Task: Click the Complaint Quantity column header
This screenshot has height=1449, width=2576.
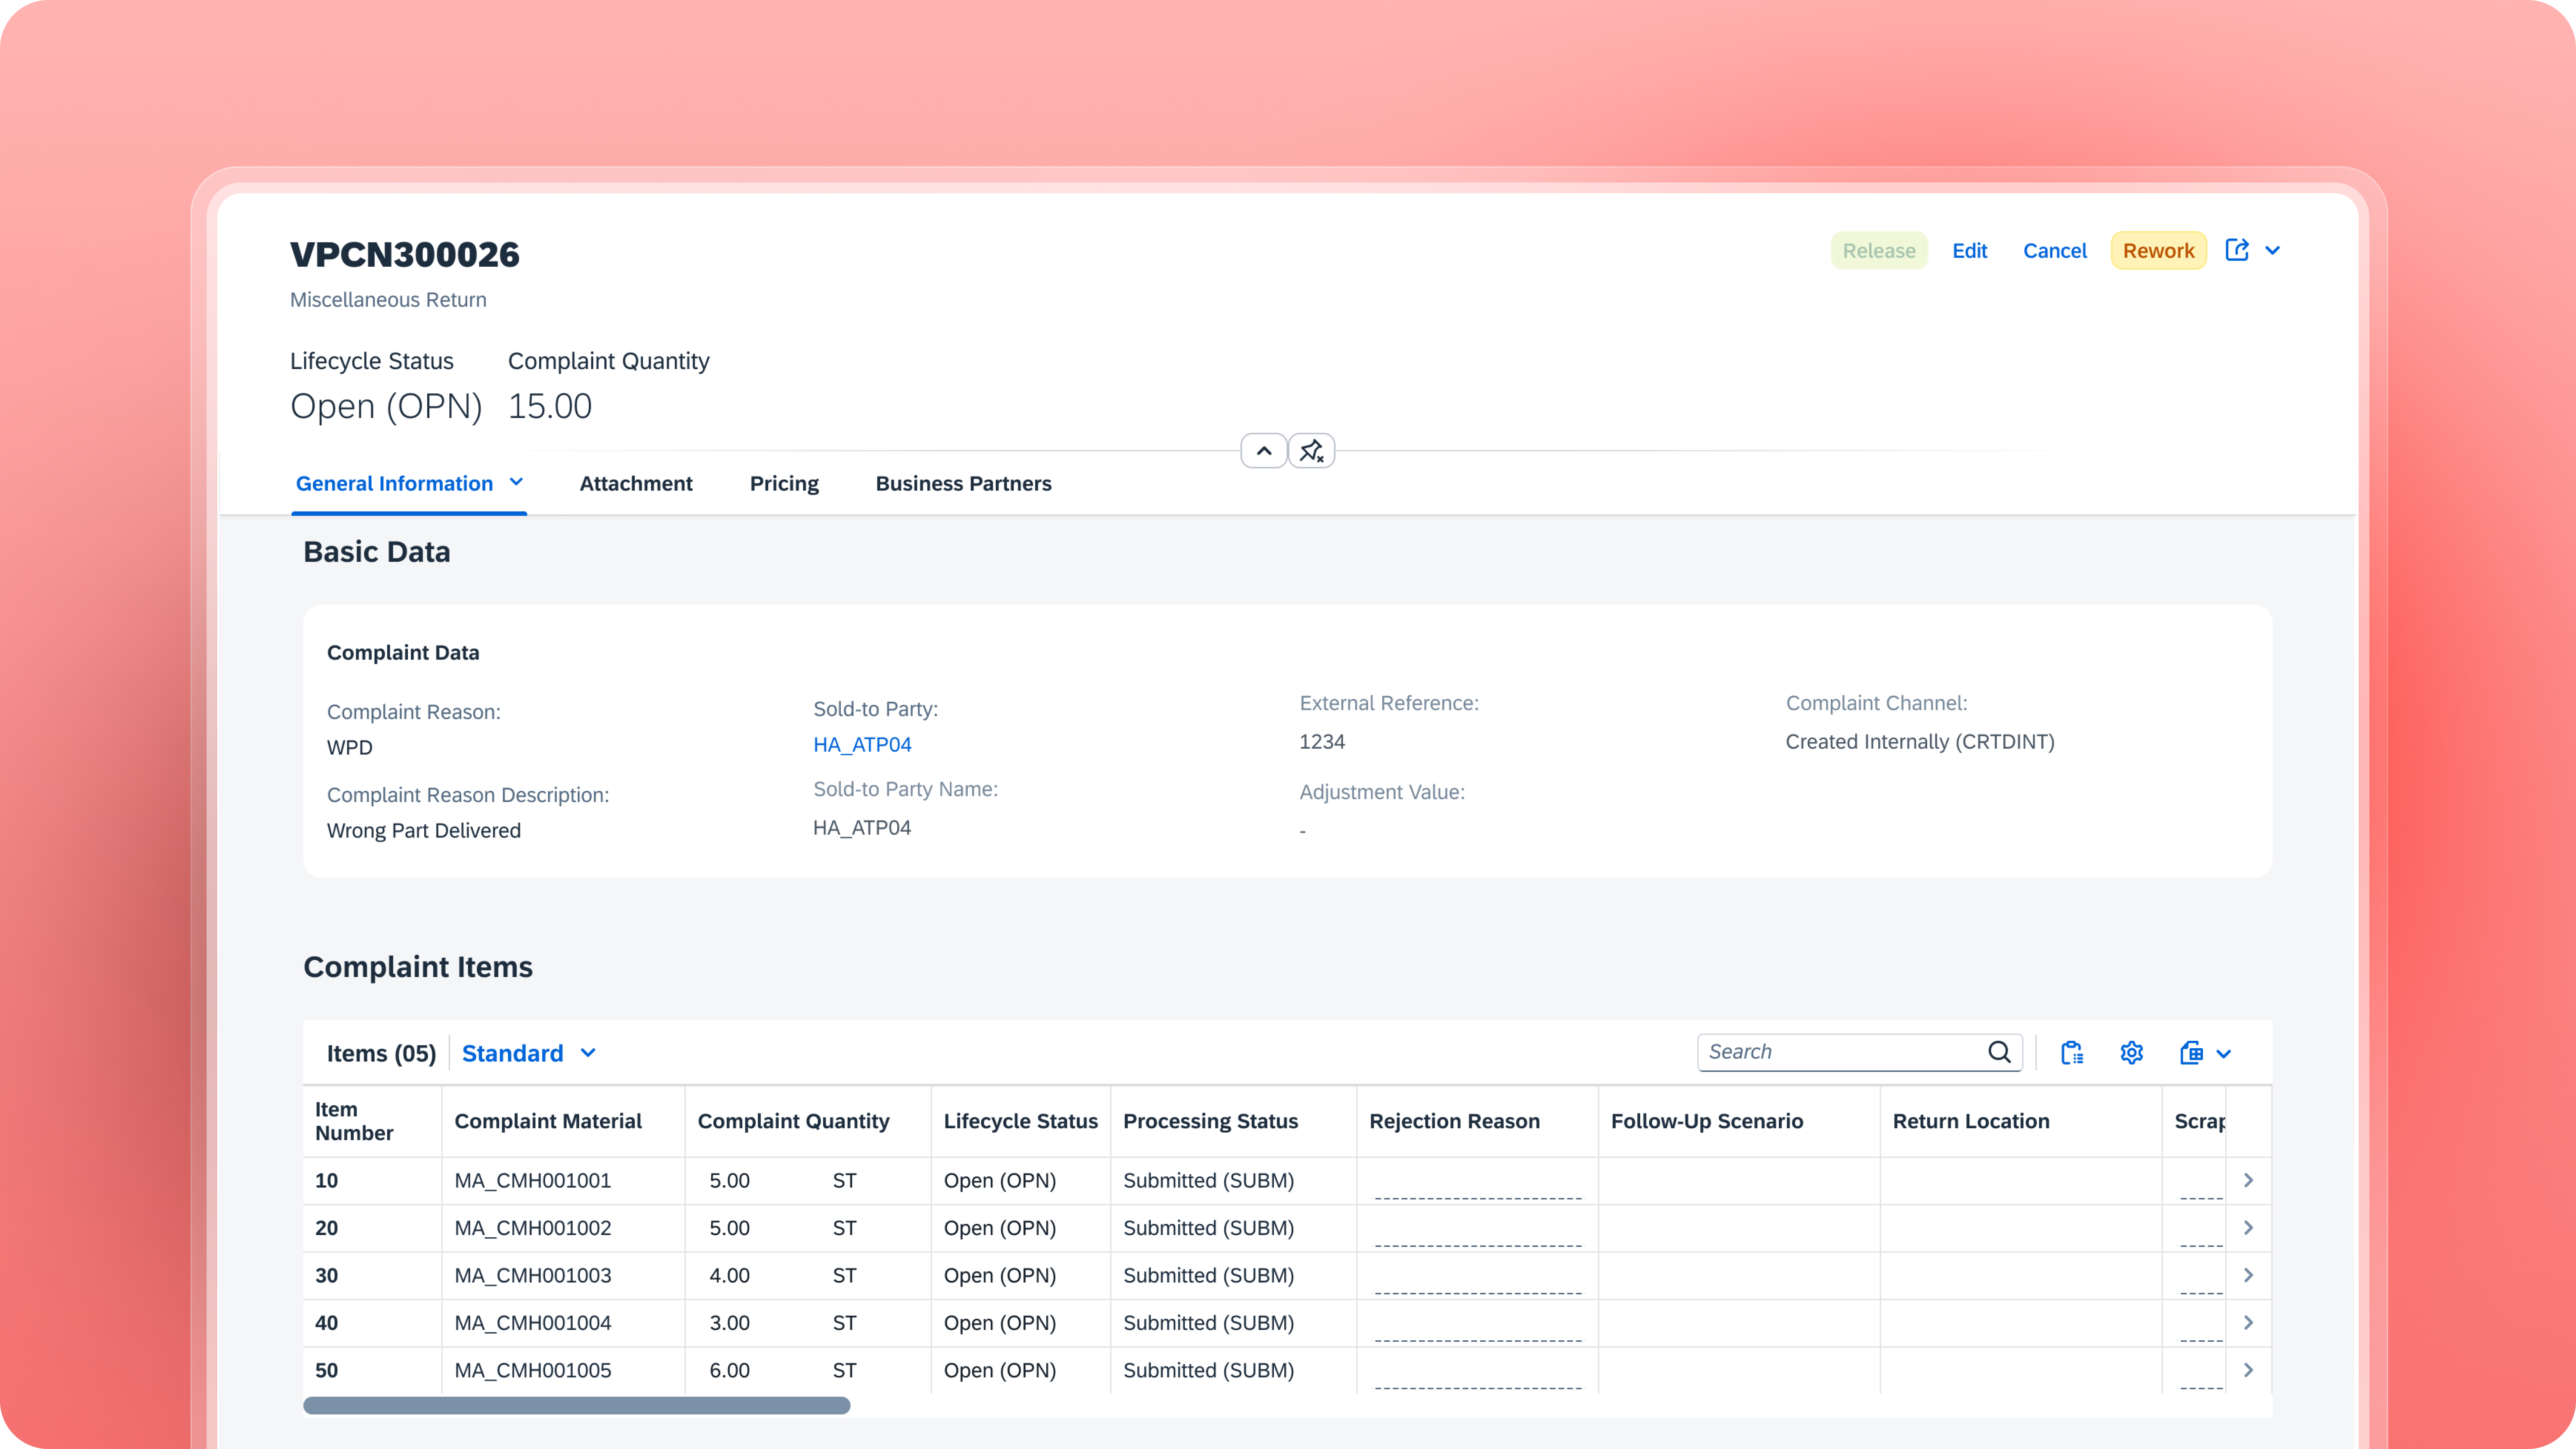Action: 808,1121
